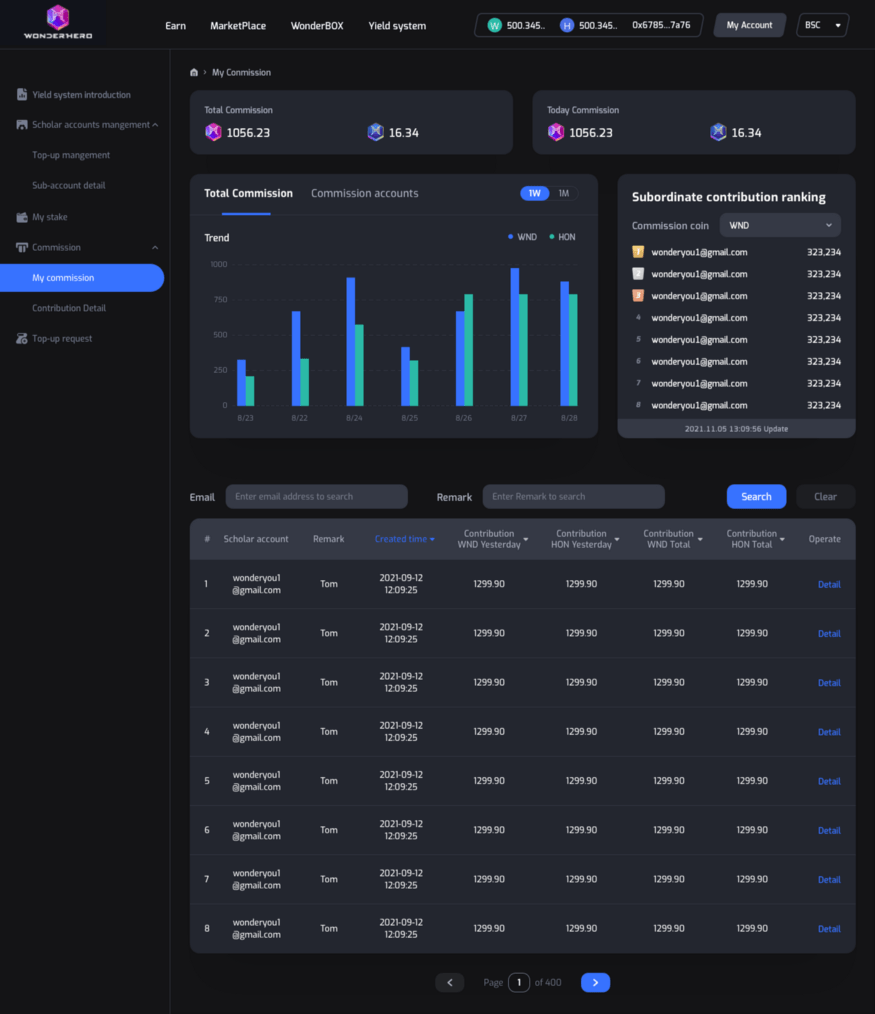Image resolution: width=875 pixels, height=1014 pixels.
Task: Click the Scholar accounts management icon
Action: click(x=22, y=125)
